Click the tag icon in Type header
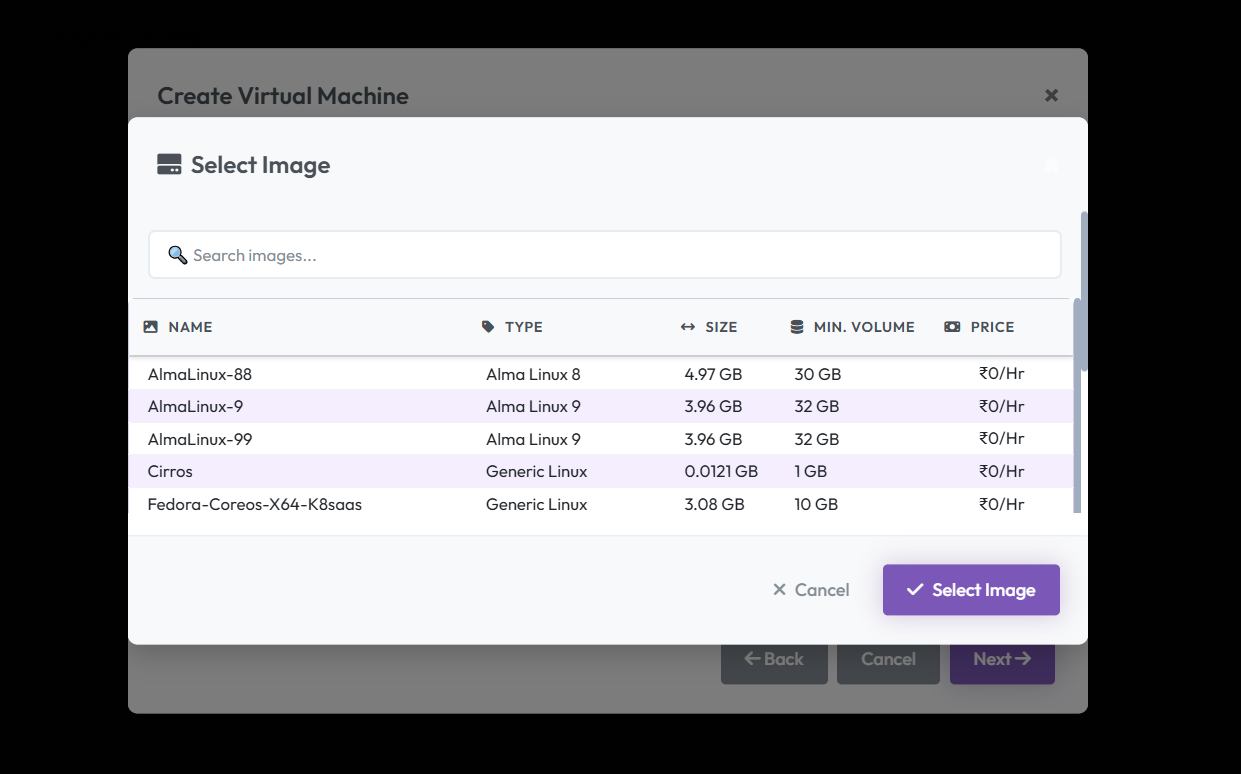The height and width of the screenshot is (774, 1241). click(488, 327)
